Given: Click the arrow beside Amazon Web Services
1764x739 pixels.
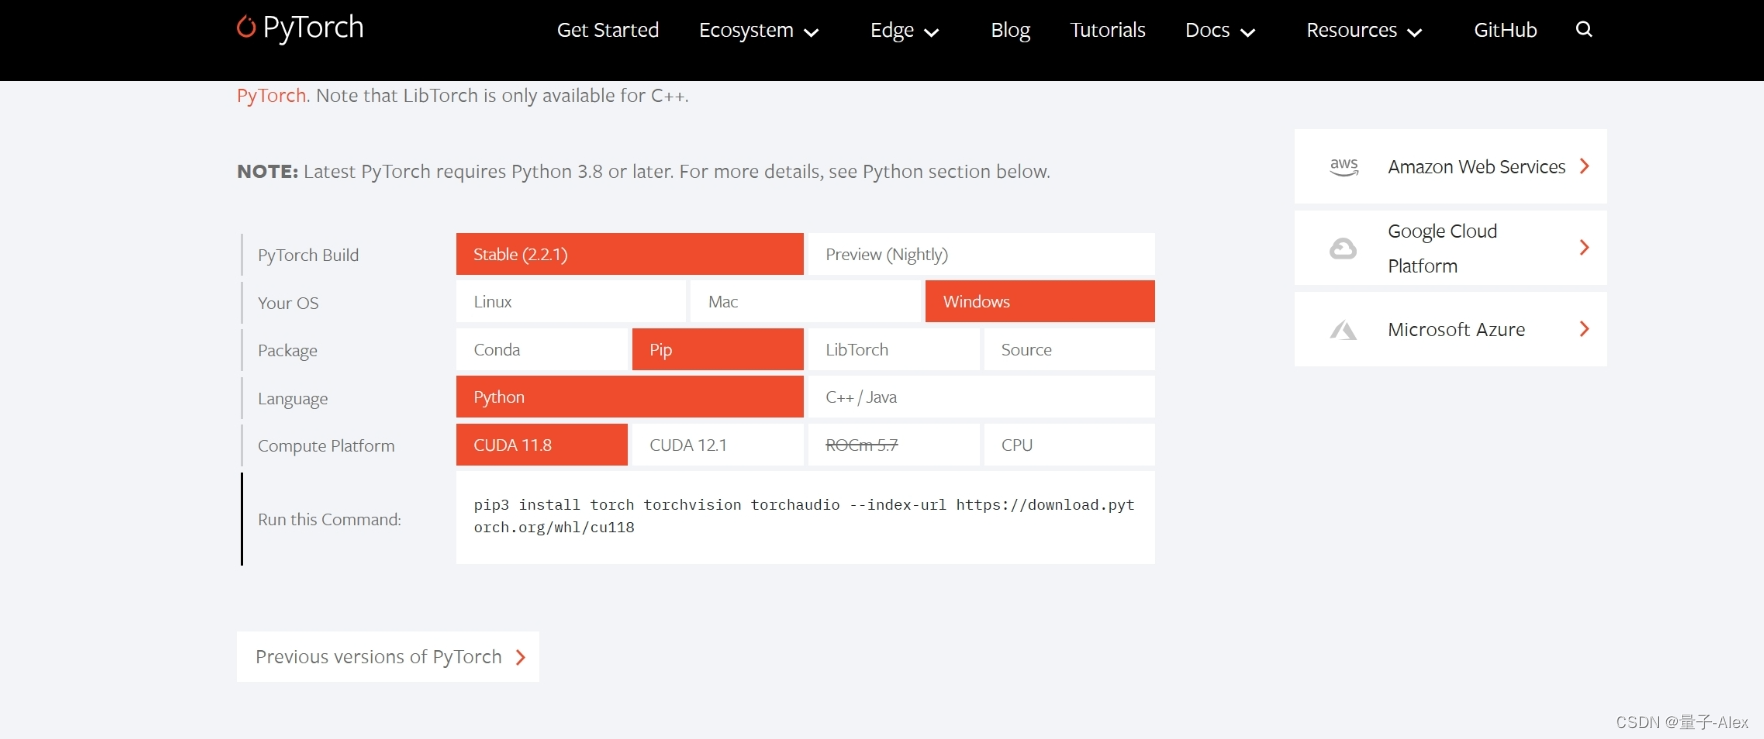Looking at the screenshot, I should click(x=1584, y=166).
